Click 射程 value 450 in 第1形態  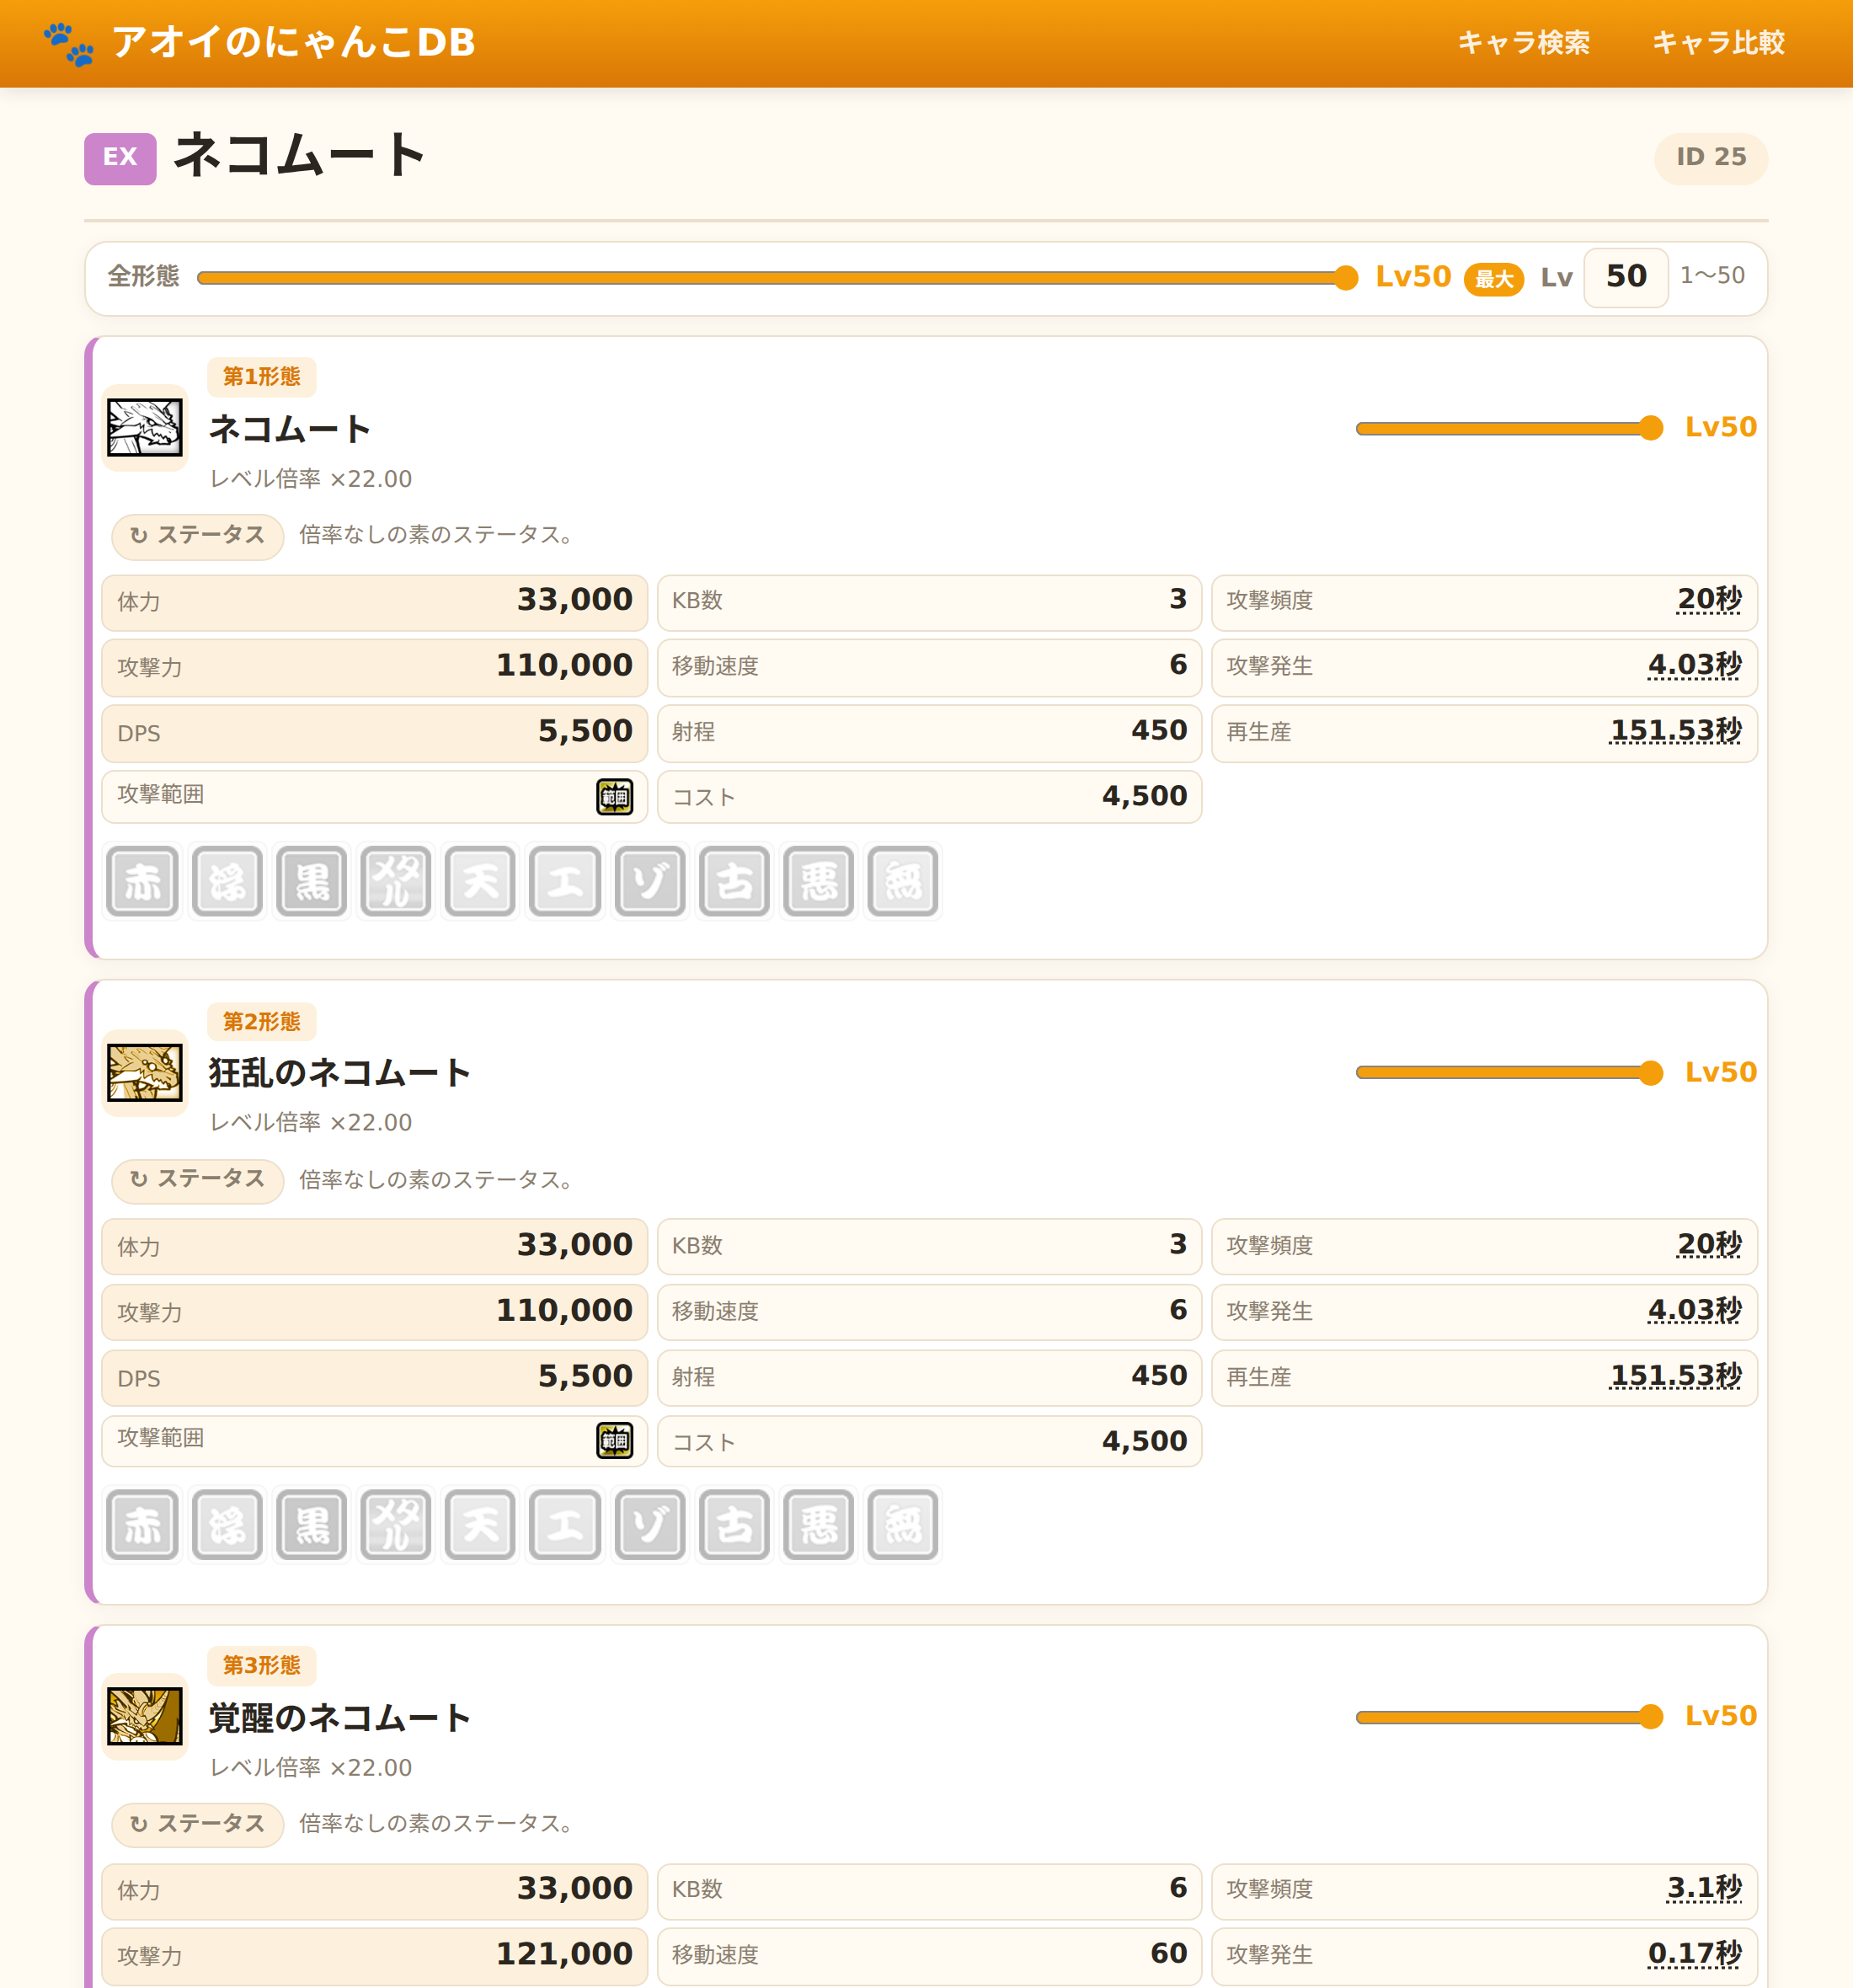(1159, 731)
